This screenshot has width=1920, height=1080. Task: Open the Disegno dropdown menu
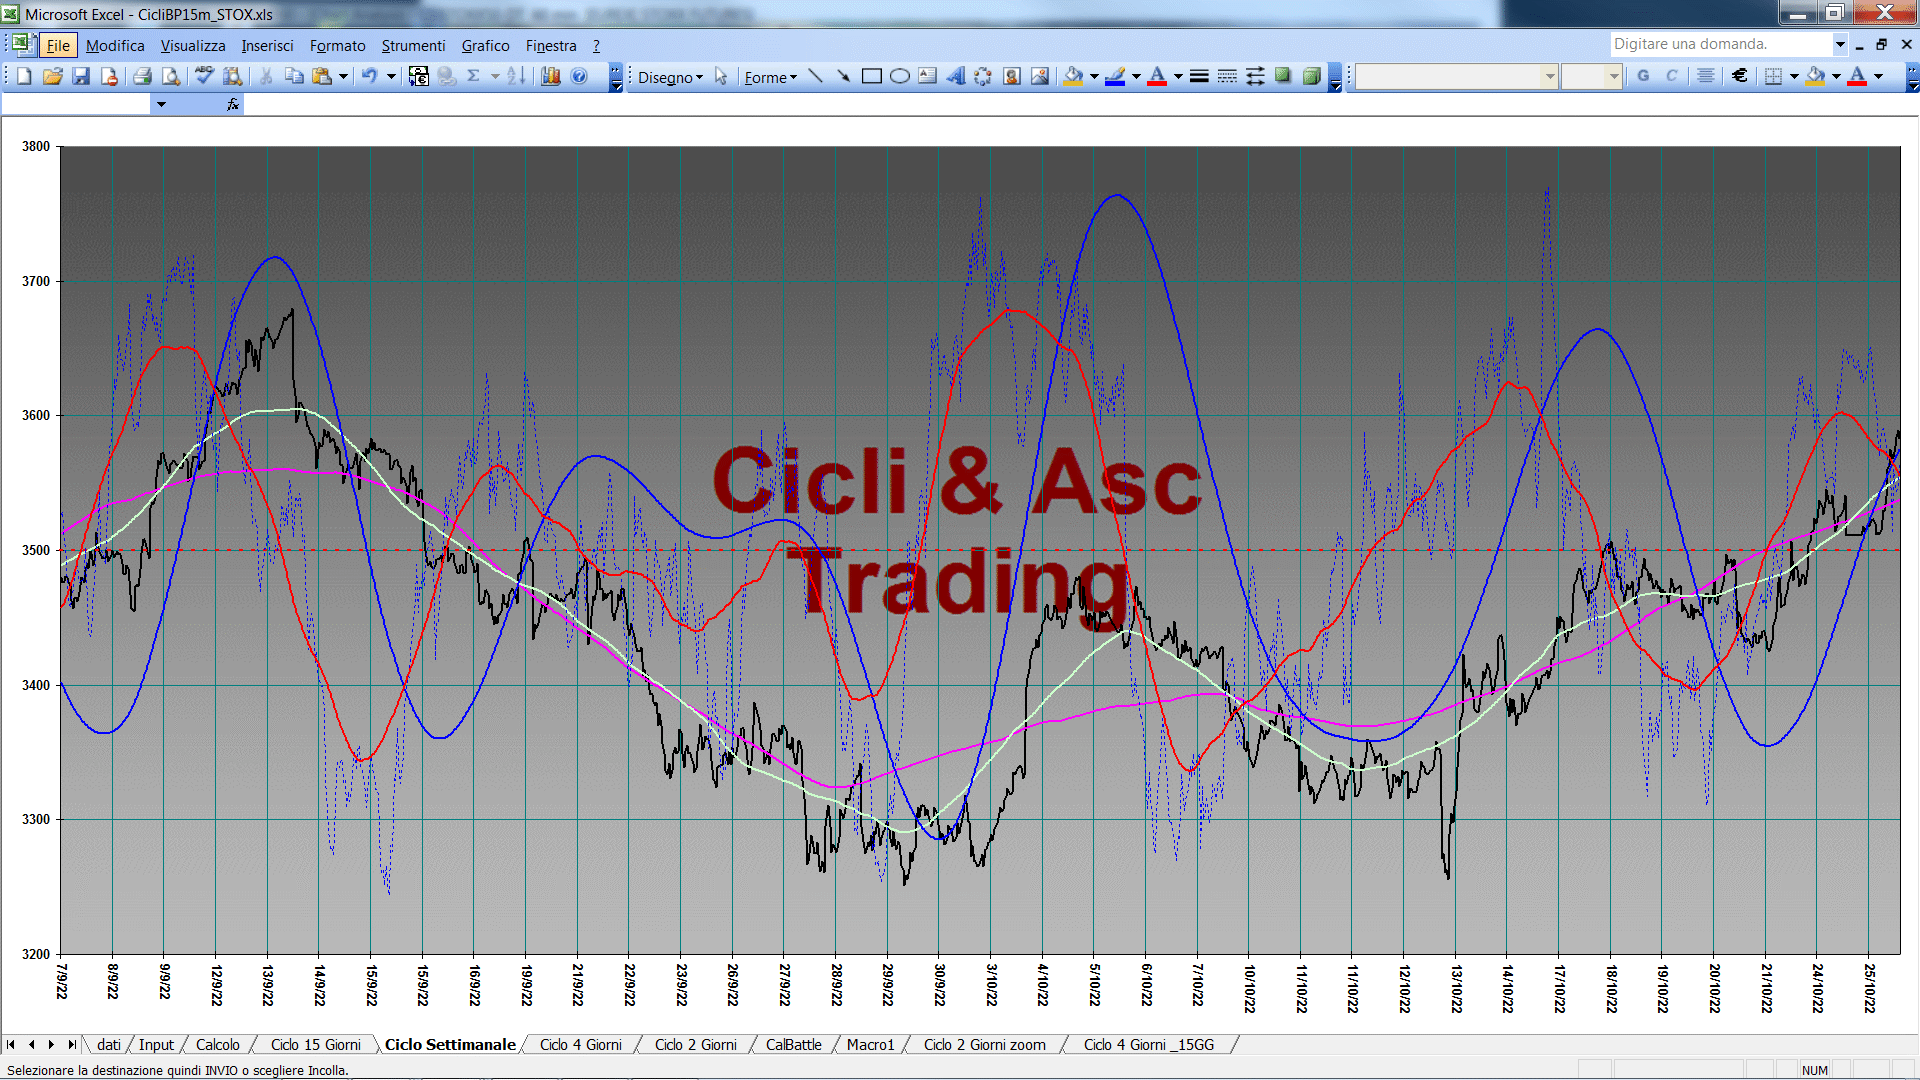pyautogui.click(x=670, y=77)
